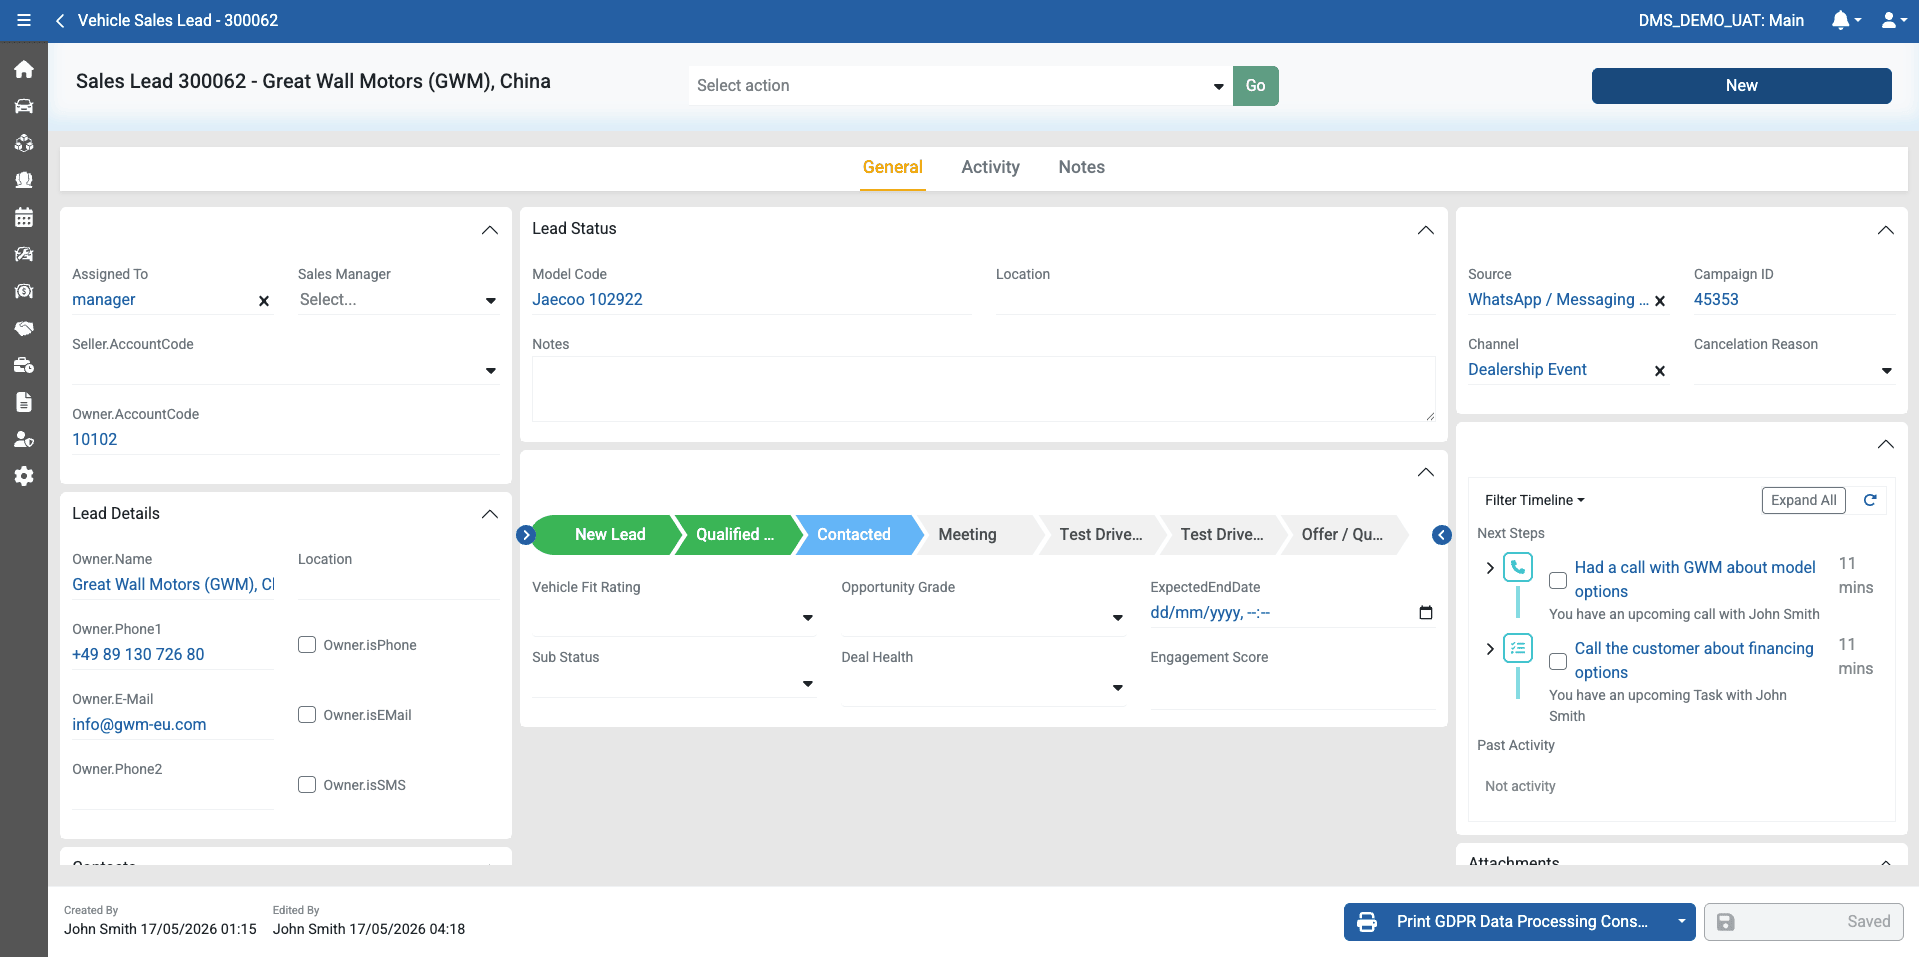
Task: Open the Jaecoo 102922 model code link
Action: click(587, 300)
